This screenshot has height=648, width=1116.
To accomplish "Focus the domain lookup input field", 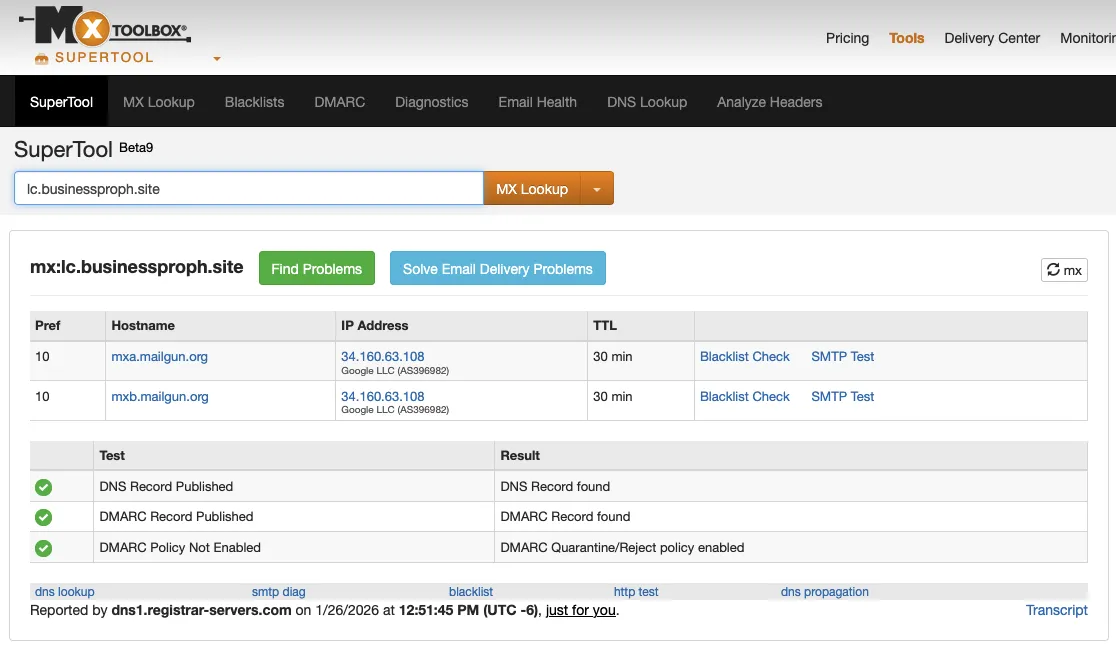I will coord(248,189).
